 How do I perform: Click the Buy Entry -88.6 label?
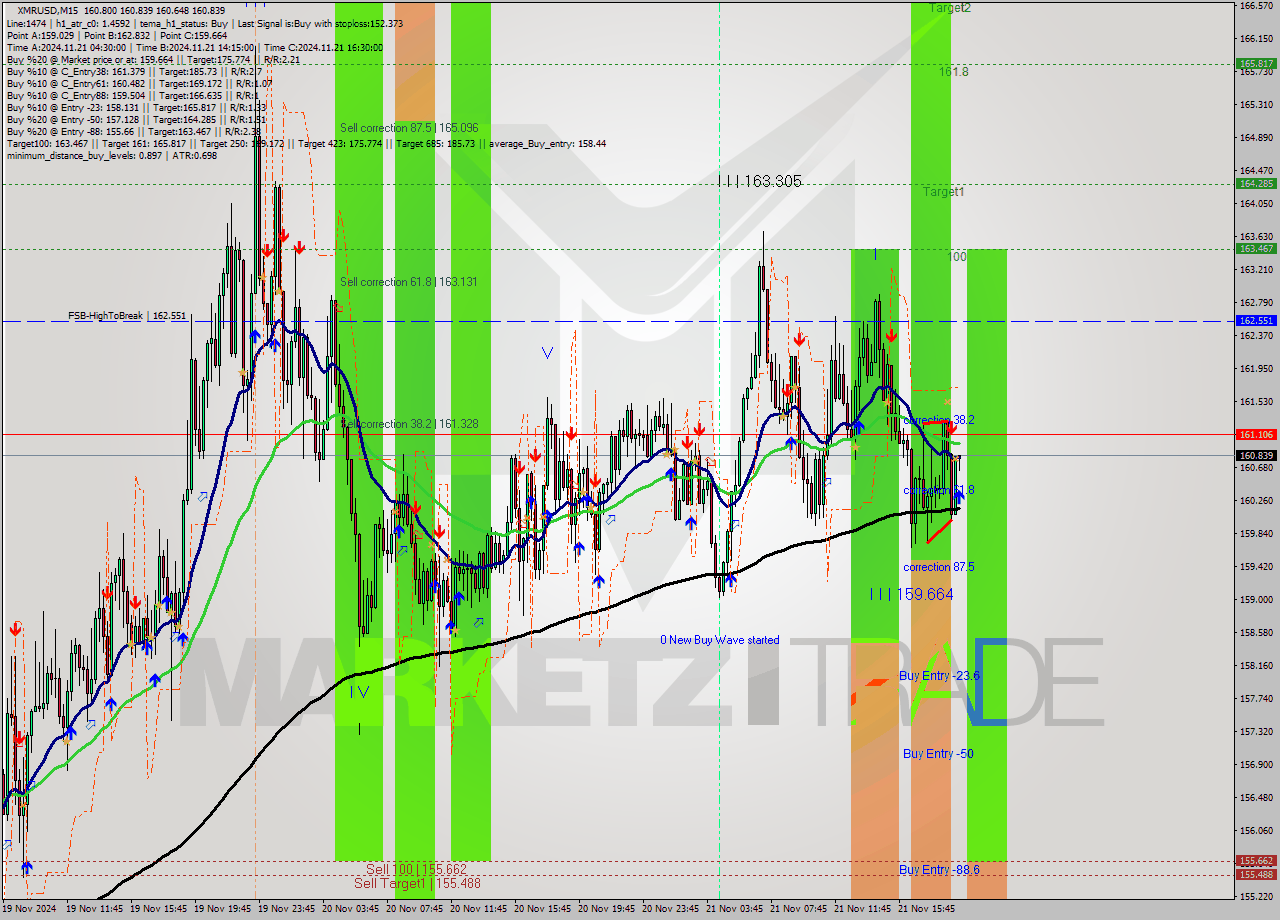tap(939, 870)
